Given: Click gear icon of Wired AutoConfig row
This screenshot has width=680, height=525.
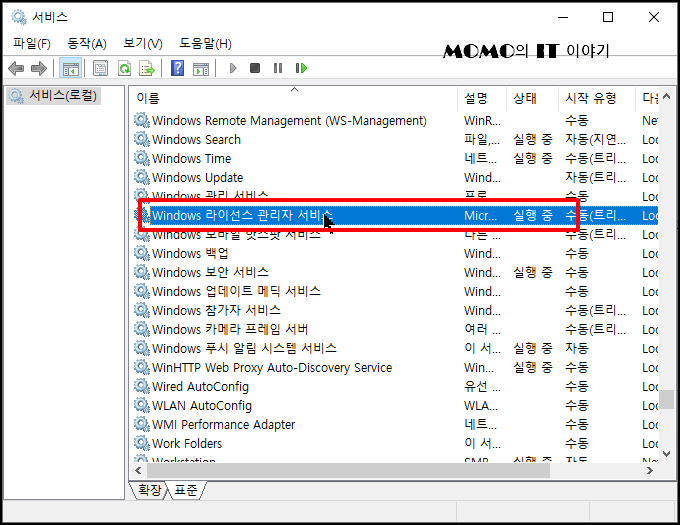Looking at the screenshot, I should pyautogui.click(x=141, y=386).
